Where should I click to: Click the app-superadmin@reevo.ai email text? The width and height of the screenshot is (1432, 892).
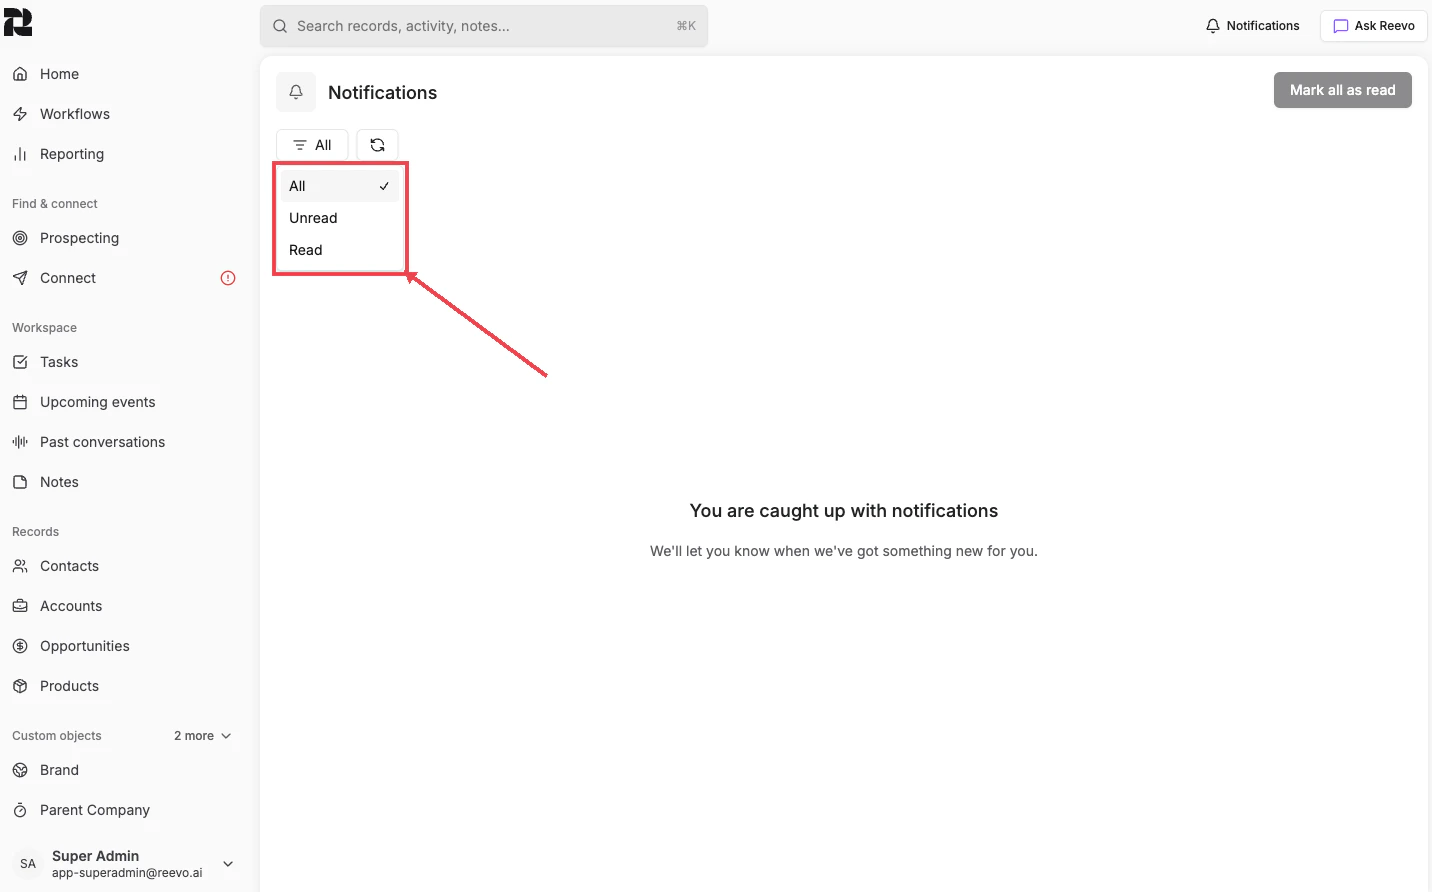127,873
